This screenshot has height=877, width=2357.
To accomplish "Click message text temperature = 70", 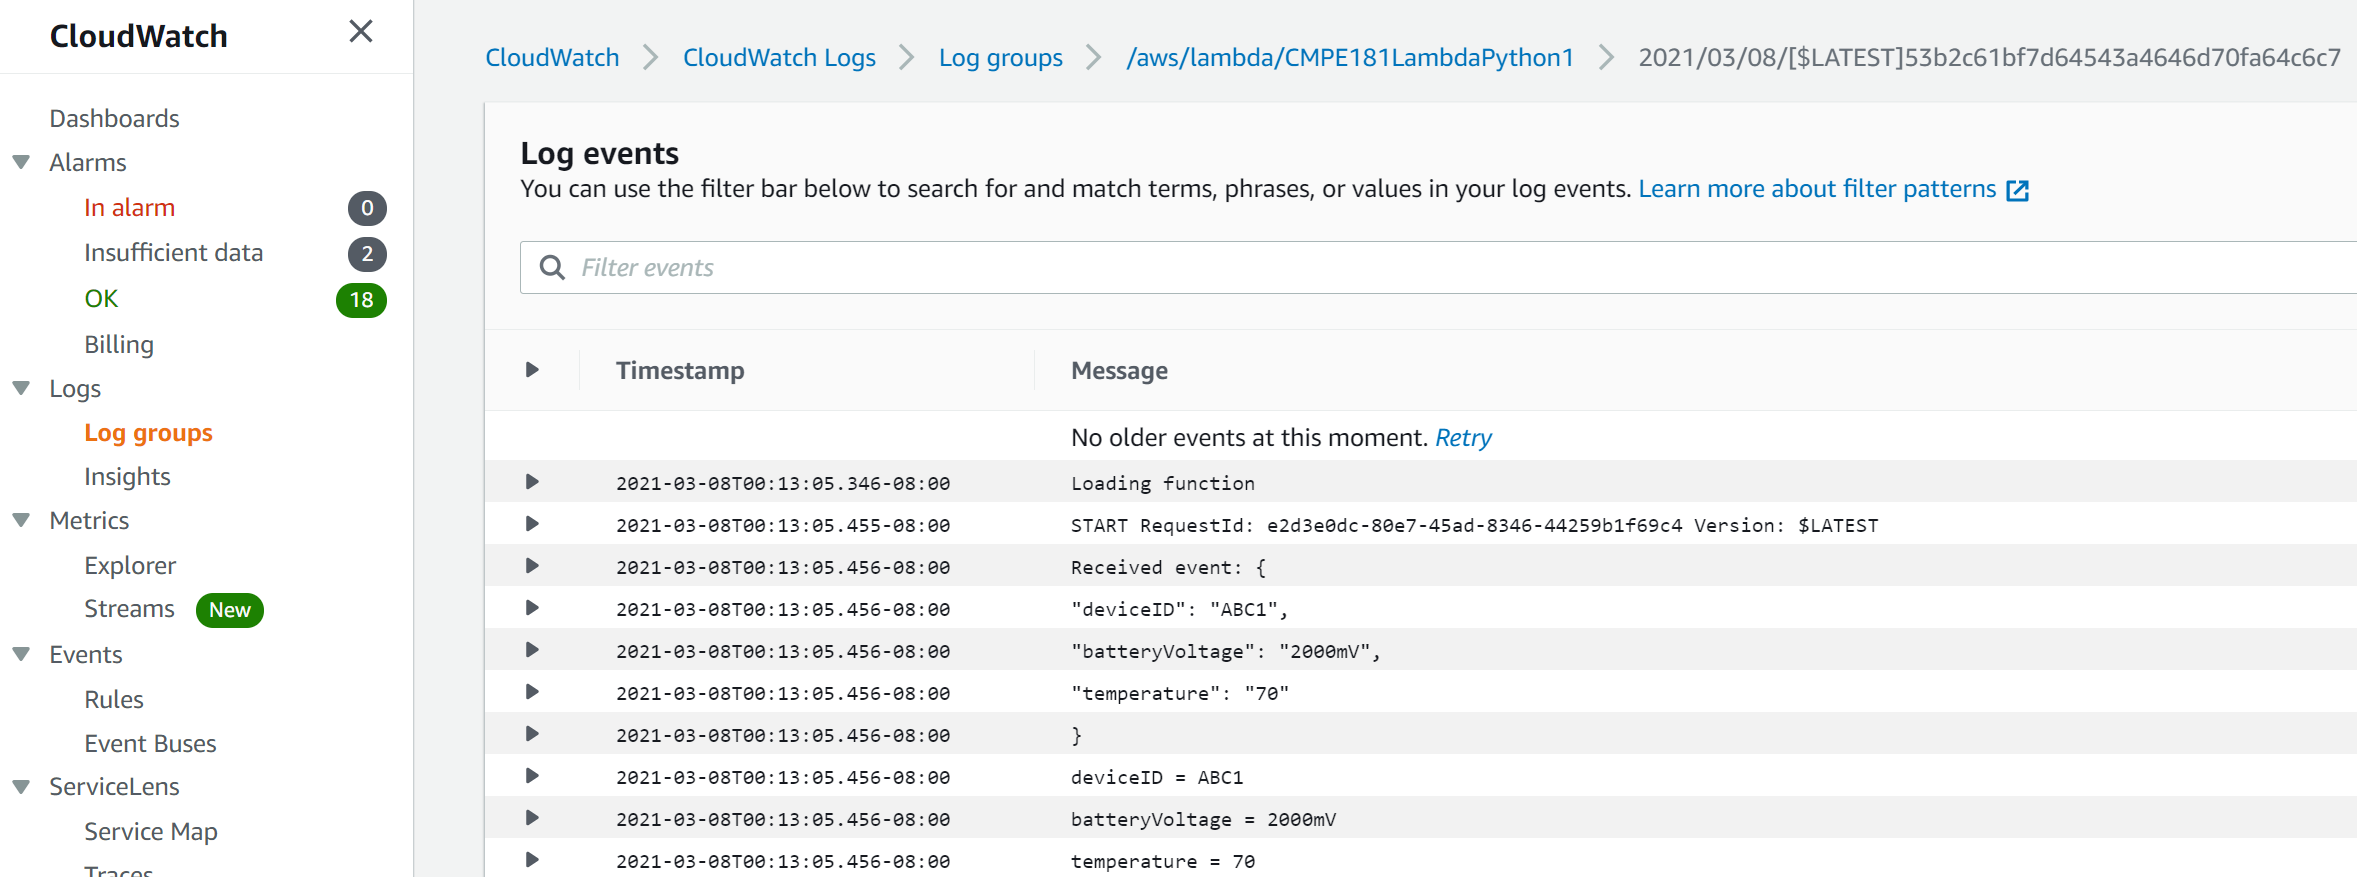I will 1163,862.
